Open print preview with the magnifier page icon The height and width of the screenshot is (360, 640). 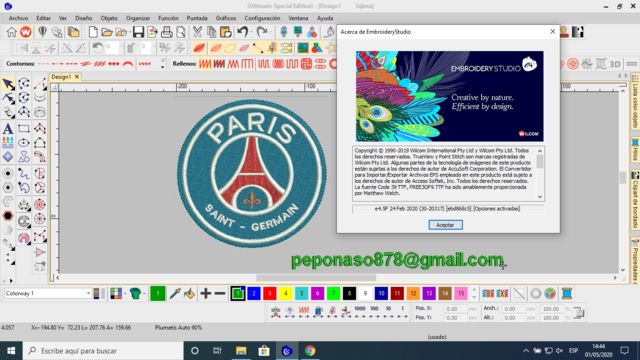pyautogui.click(x=180, y=32)
